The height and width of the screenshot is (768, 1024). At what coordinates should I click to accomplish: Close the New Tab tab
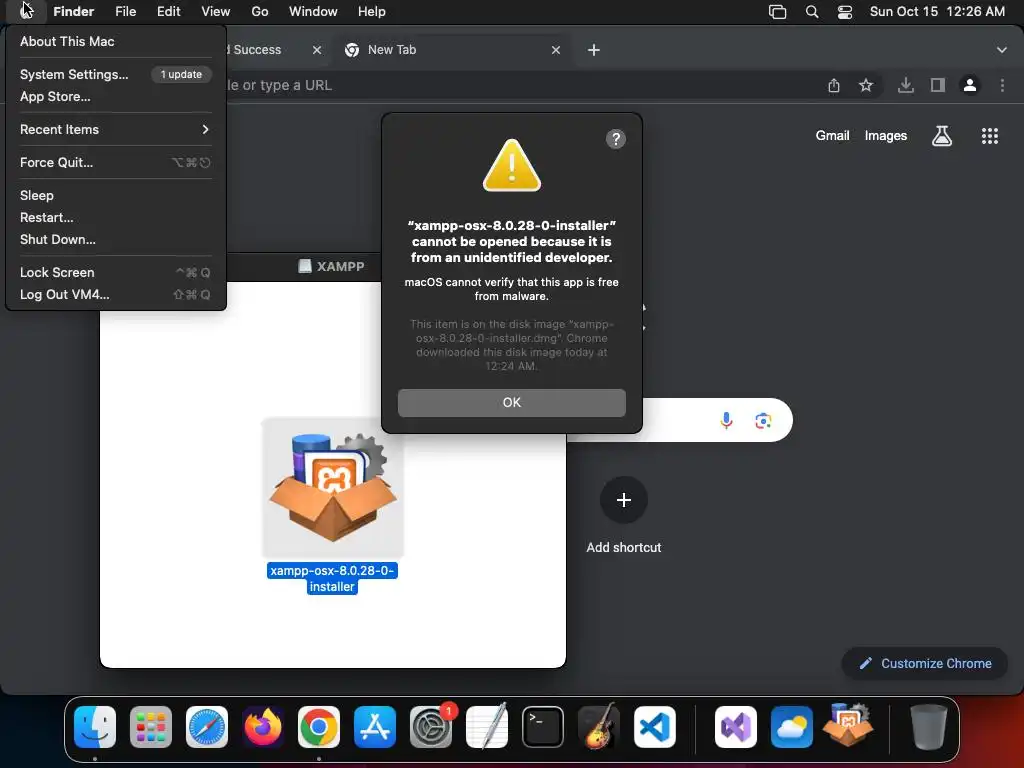[x=556, y=50]
